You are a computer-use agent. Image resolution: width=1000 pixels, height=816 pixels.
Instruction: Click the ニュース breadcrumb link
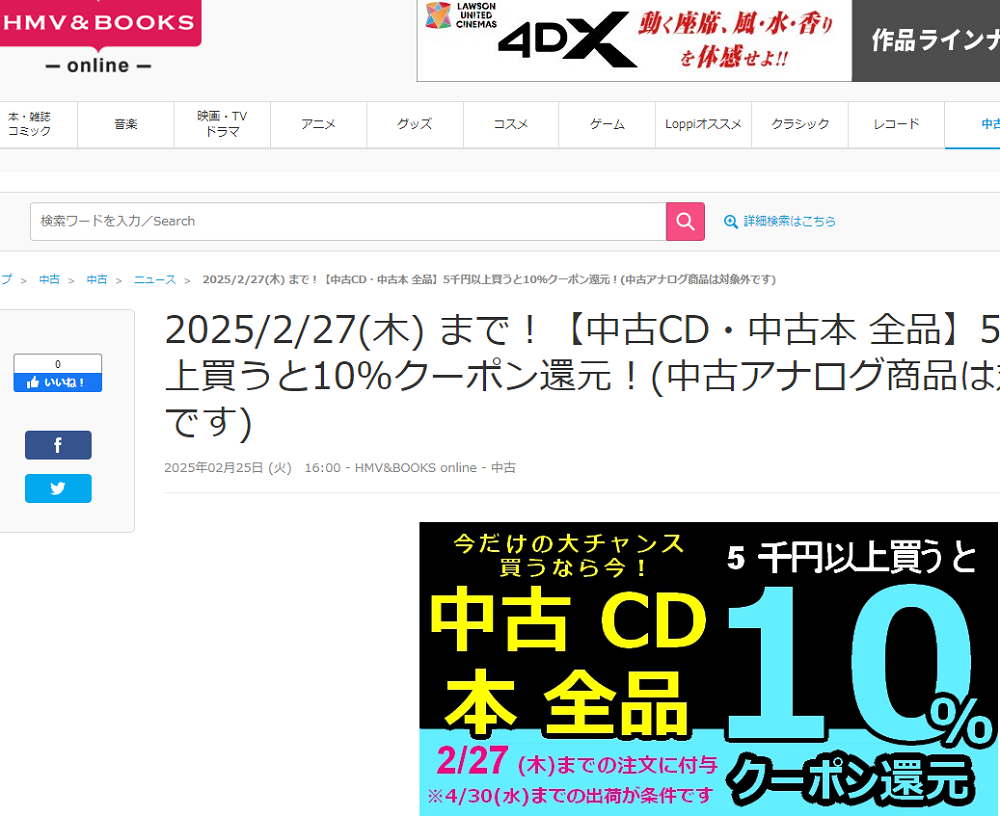coord(154,279)
